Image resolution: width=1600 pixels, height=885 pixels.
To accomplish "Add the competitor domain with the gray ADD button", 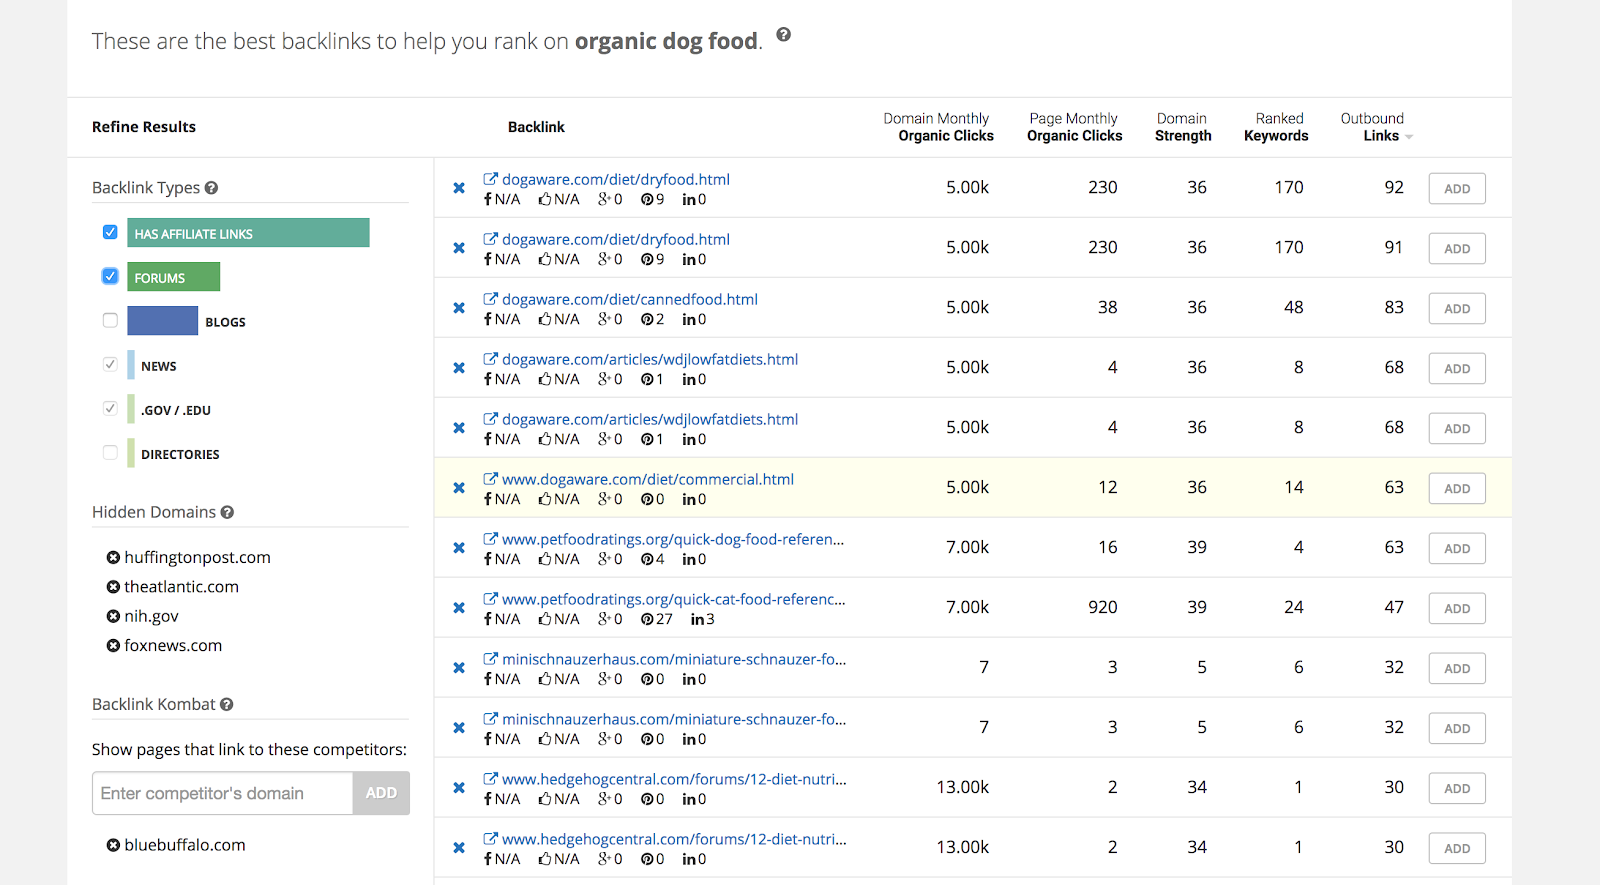I will coord(381,793).
